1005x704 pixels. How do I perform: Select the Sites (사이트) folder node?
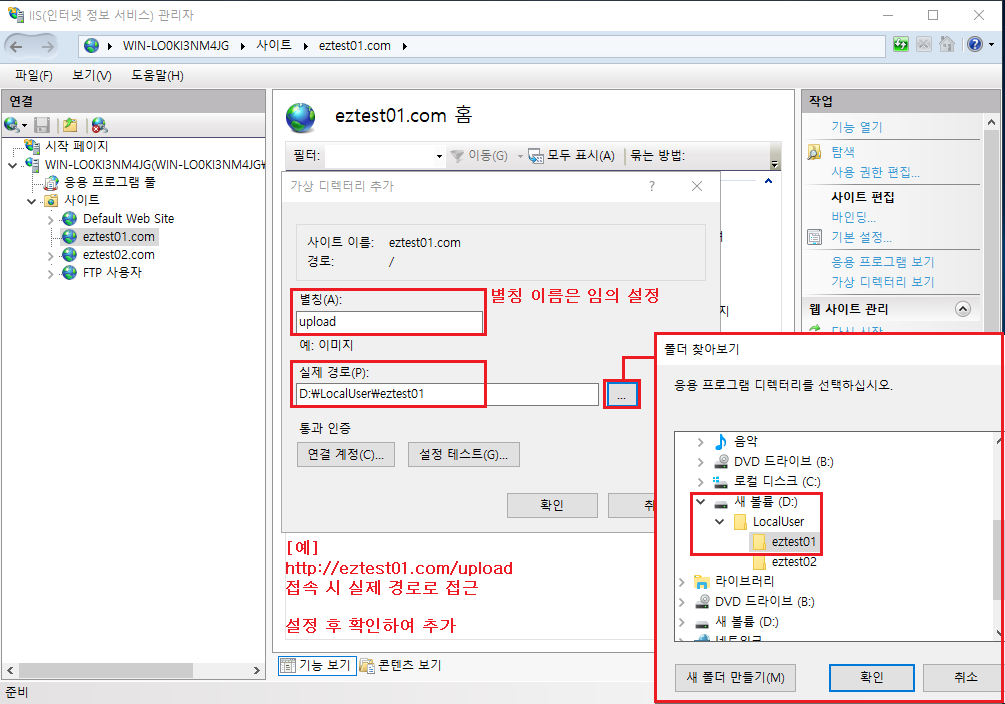coord(81,201)
